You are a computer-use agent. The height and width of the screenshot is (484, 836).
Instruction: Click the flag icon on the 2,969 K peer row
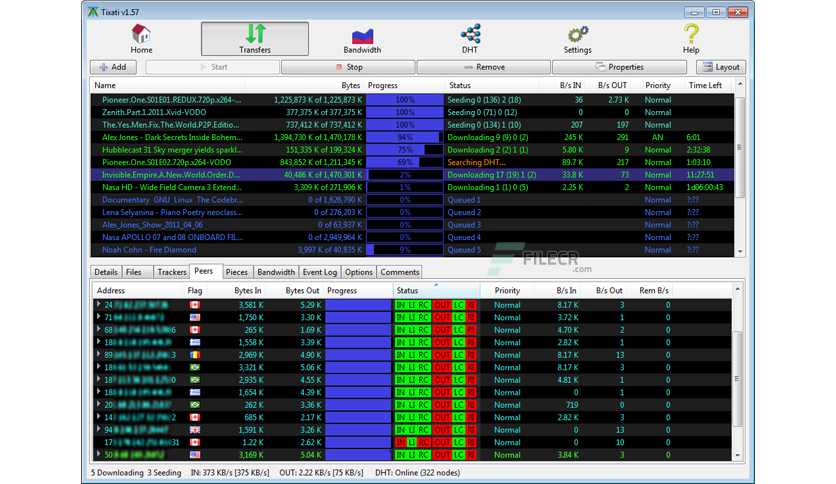click(x=195, y=354)
